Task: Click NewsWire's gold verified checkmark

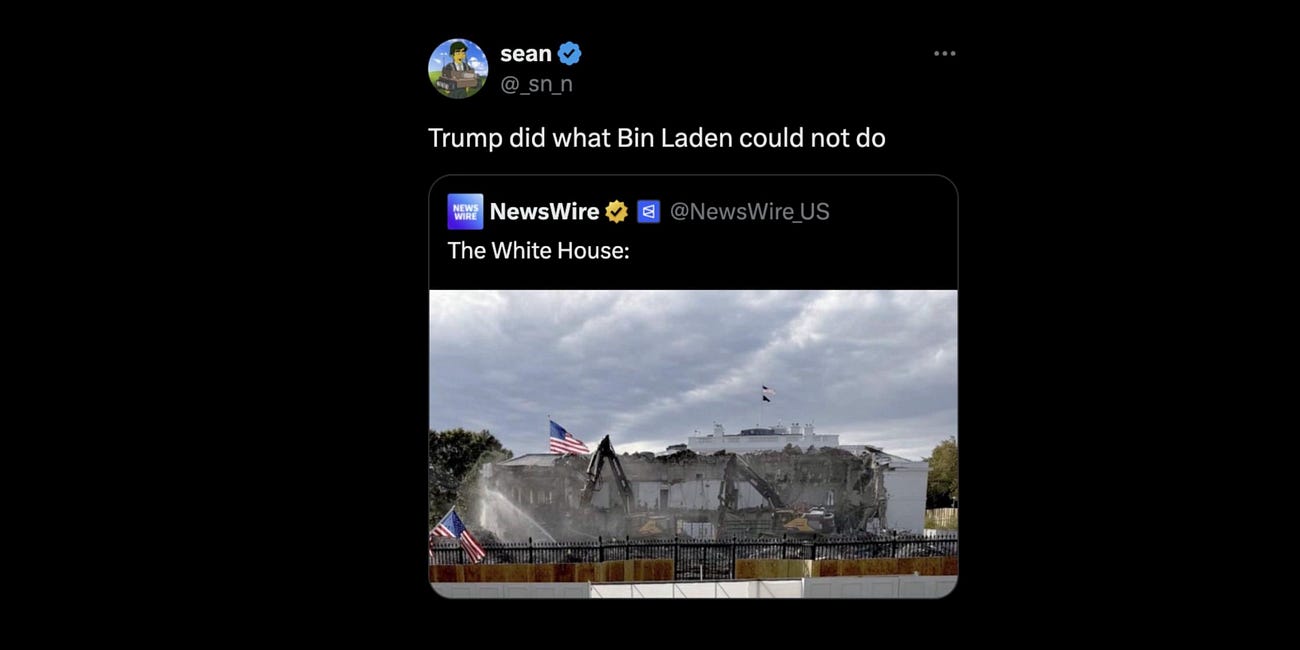Action: pos(617,212)
